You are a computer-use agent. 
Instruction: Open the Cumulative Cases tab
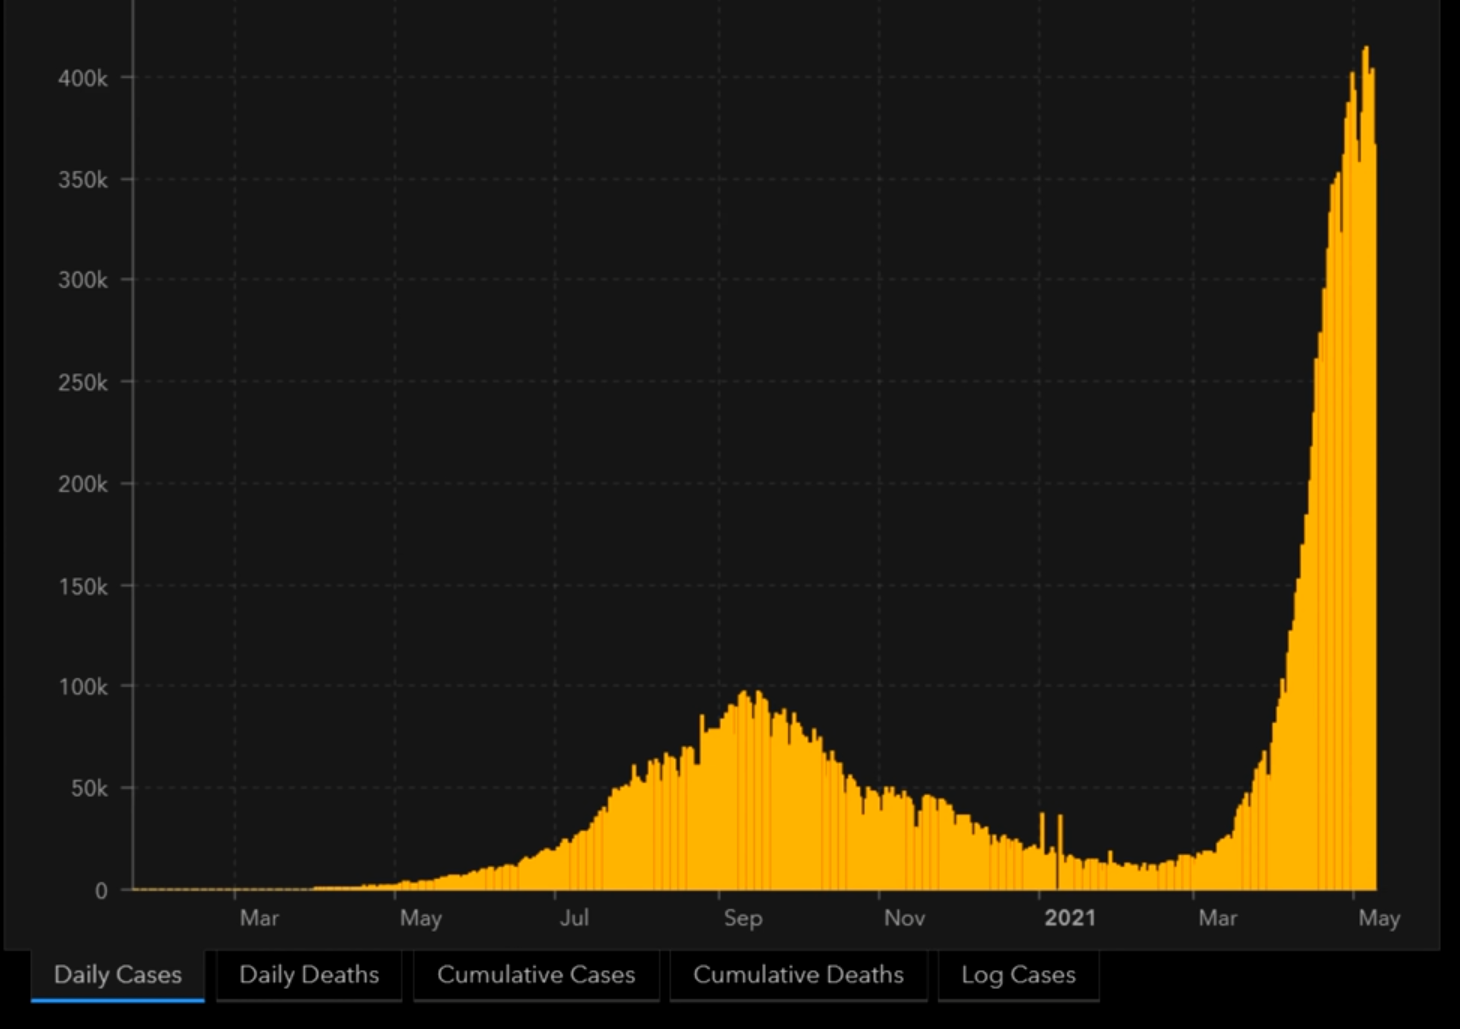tap(536, 975)
